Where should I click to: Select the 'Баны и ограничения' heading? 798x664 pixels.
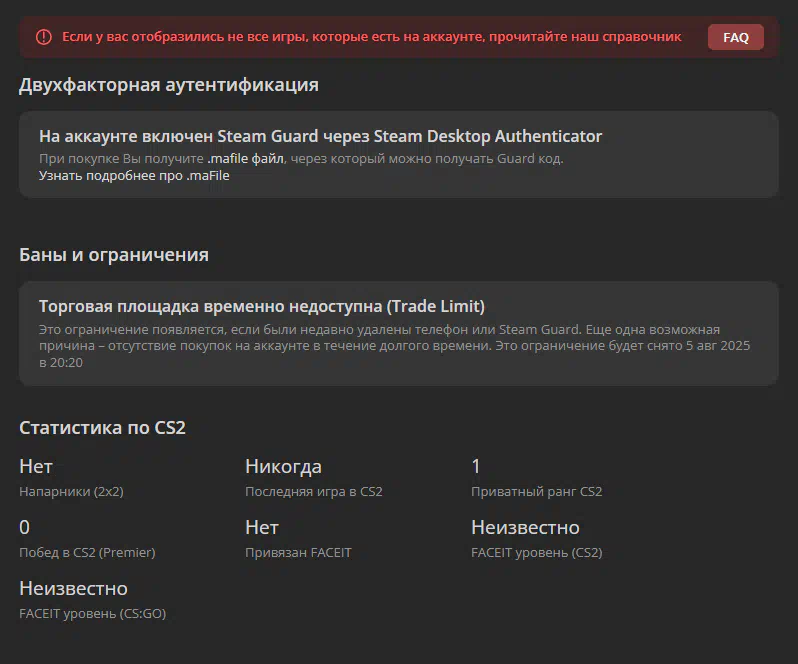[114, 254]
